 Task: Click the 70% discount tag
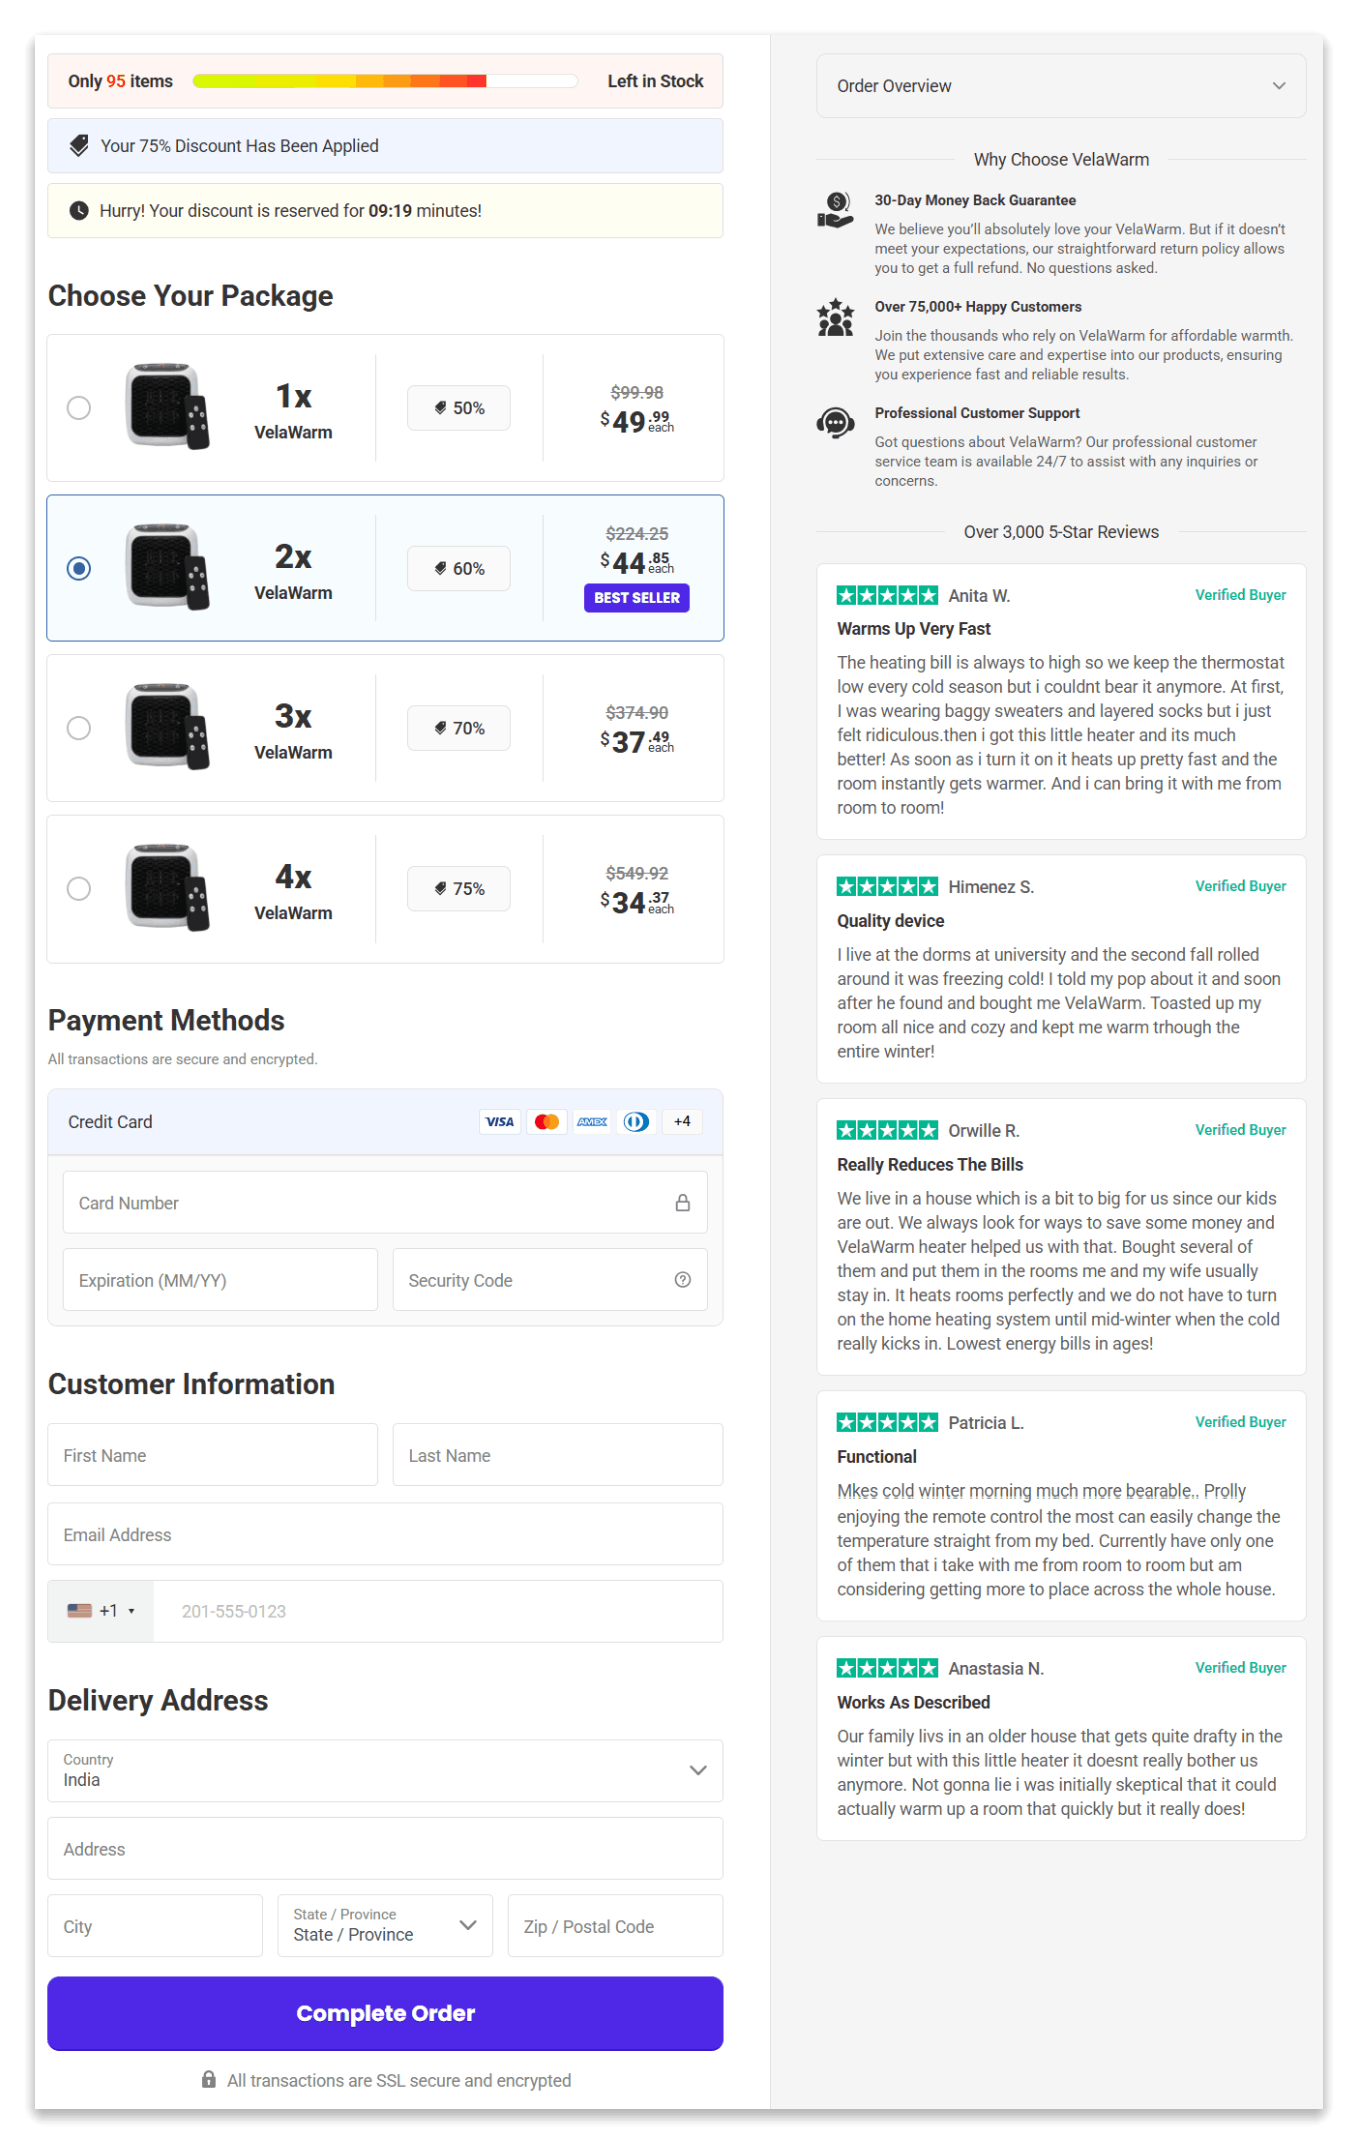pyautogui.click(x=459, y=728)
